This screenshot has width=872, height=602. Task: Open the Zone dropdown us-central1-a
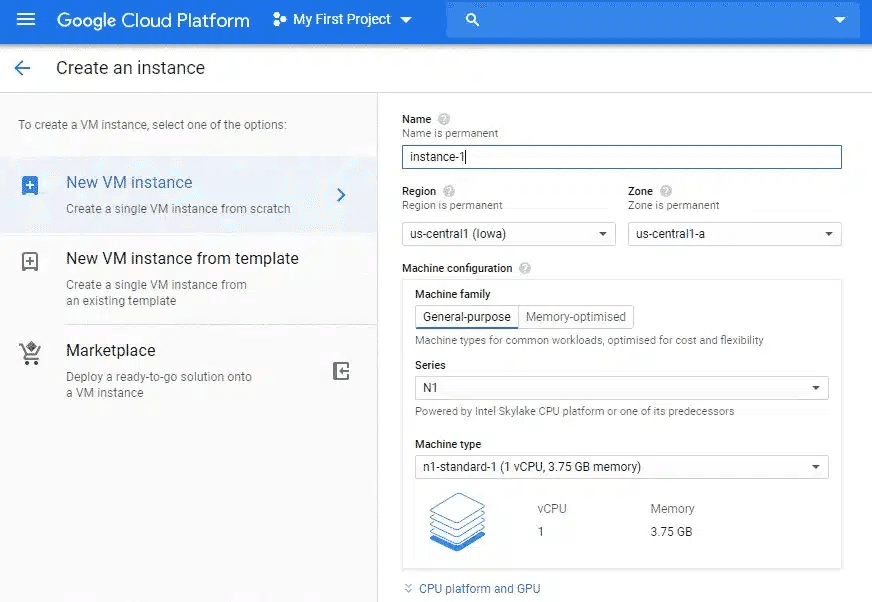(x=734, y=234)
